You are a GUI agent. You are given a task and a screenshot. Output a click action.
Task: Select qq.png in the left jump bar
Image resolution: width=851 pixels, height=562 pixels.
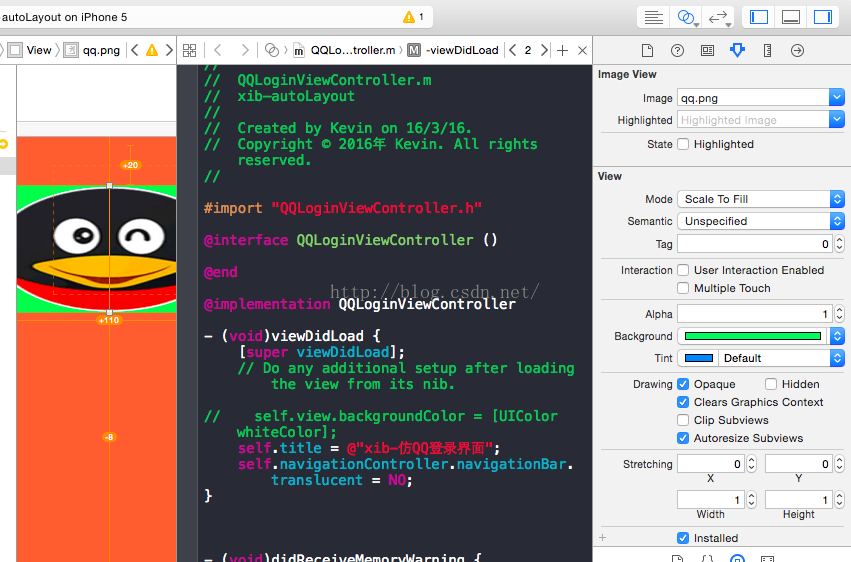pos(92,50)
